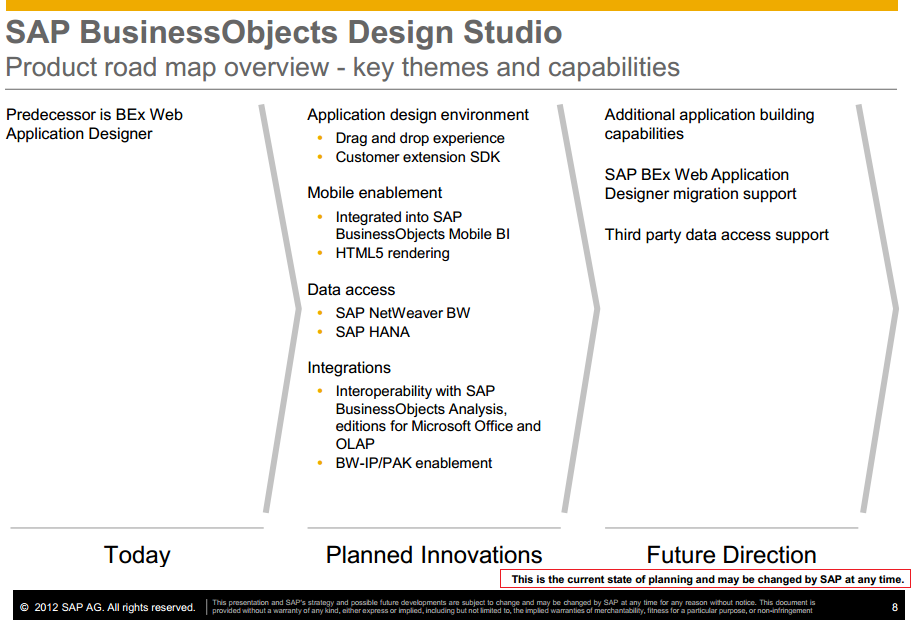Click the "Mobile enablement" heading

coord(374,193)
